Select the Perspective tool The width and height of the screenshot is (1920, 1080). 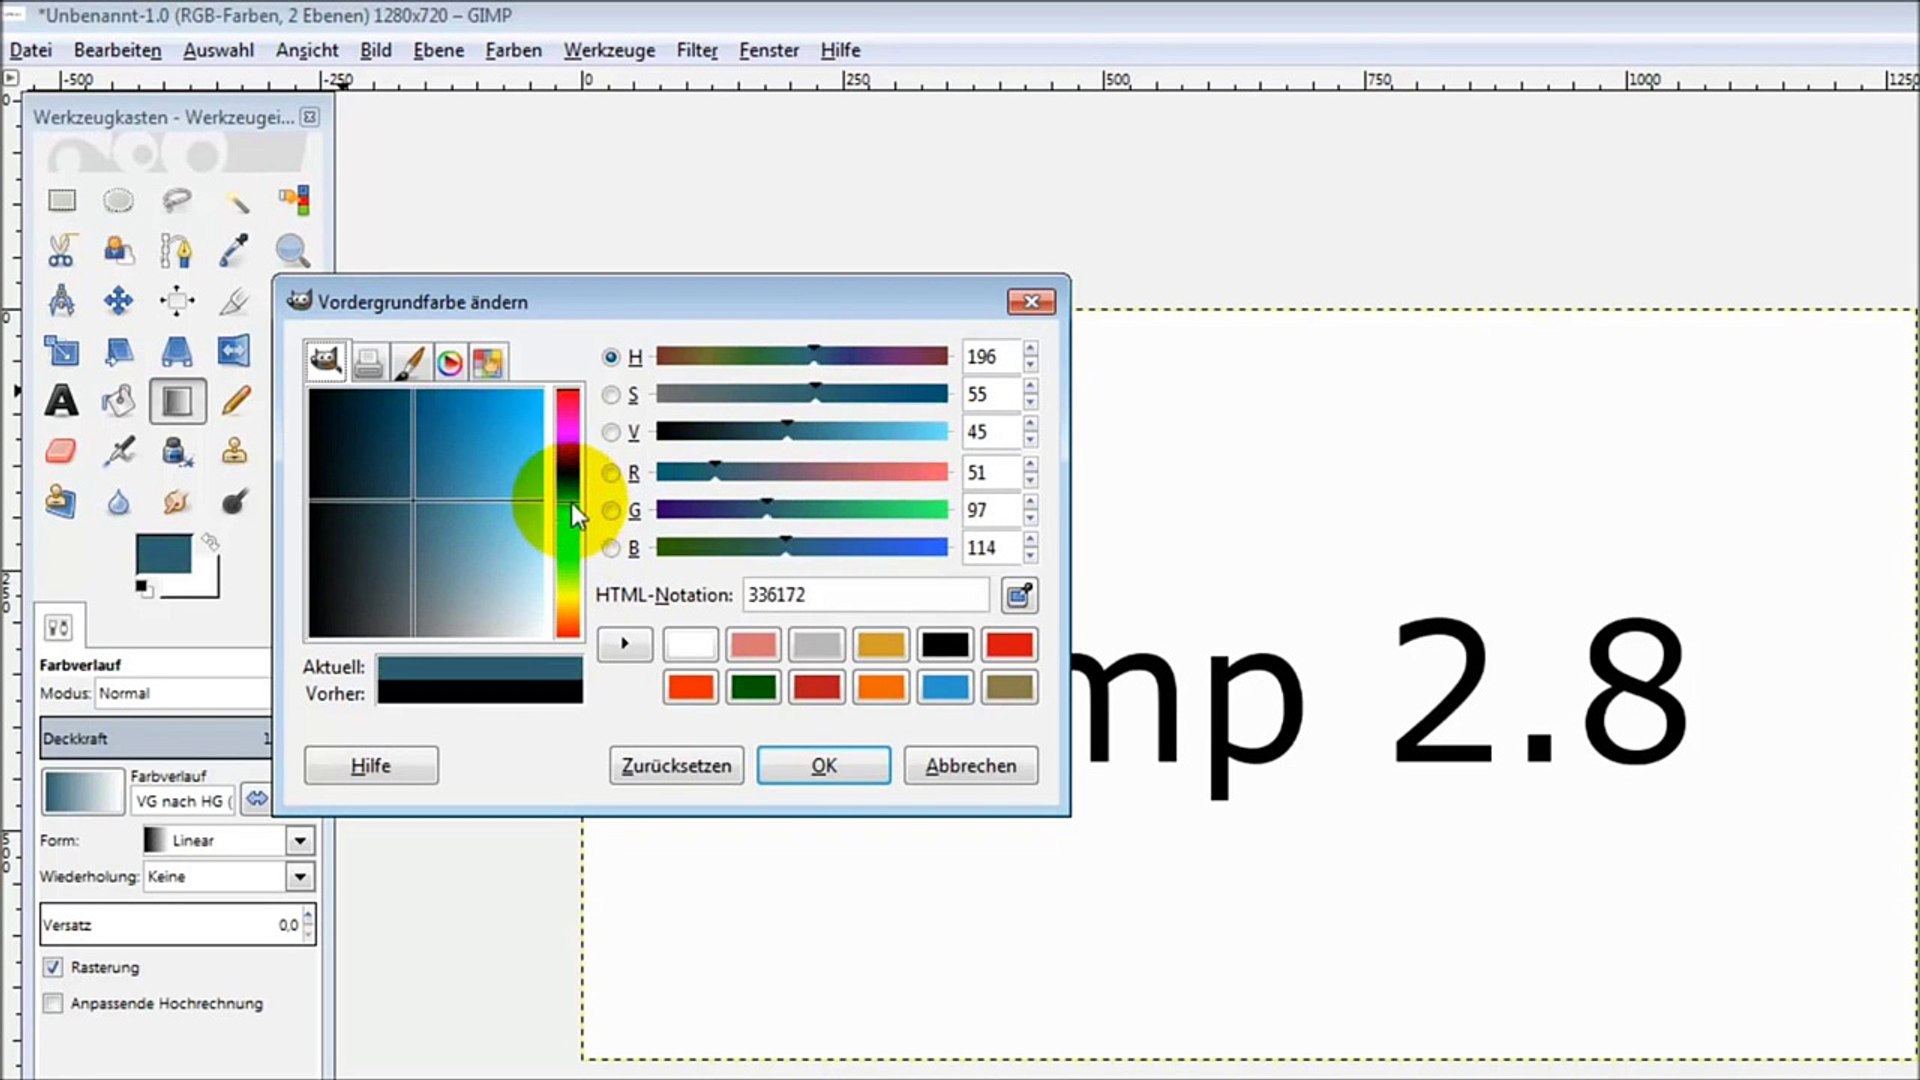(177, 351)
